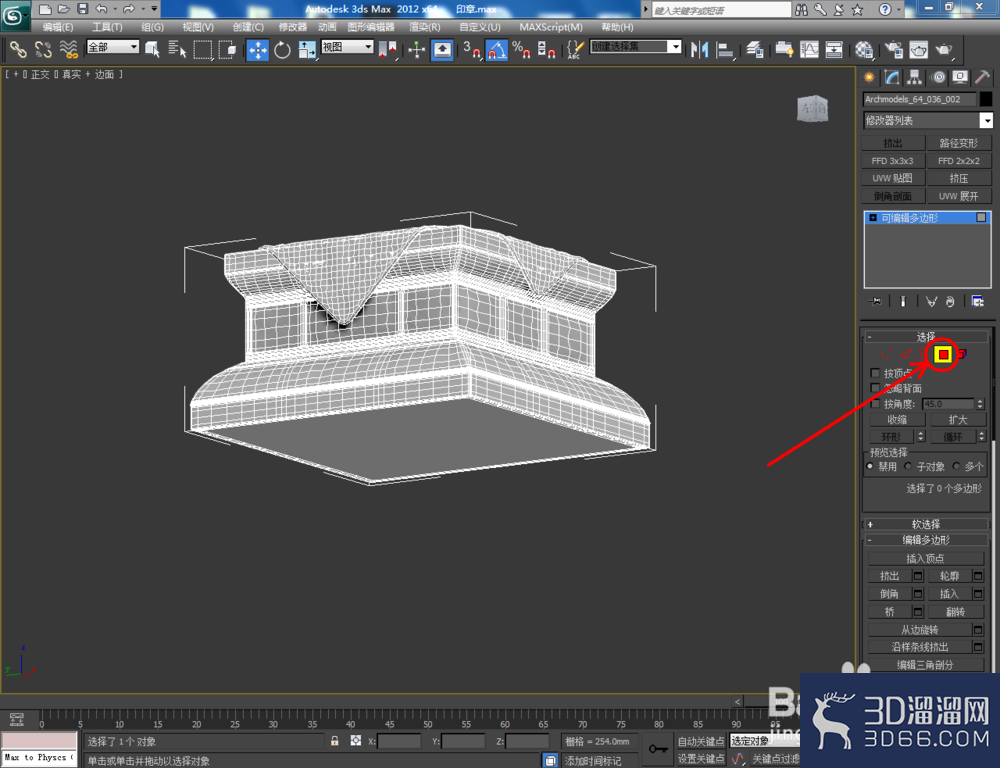Activate Select and Rotate tool

click(282, 50)
